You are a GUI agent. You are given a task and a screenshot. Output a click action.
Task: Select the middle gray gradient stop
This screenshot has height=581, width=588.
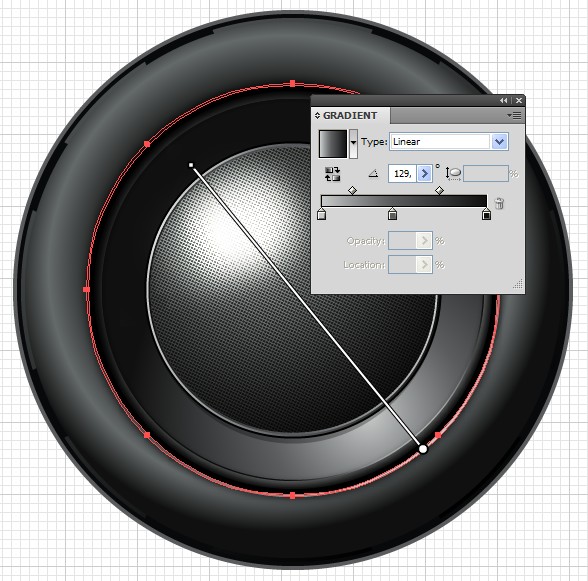(x=392, y=214)
